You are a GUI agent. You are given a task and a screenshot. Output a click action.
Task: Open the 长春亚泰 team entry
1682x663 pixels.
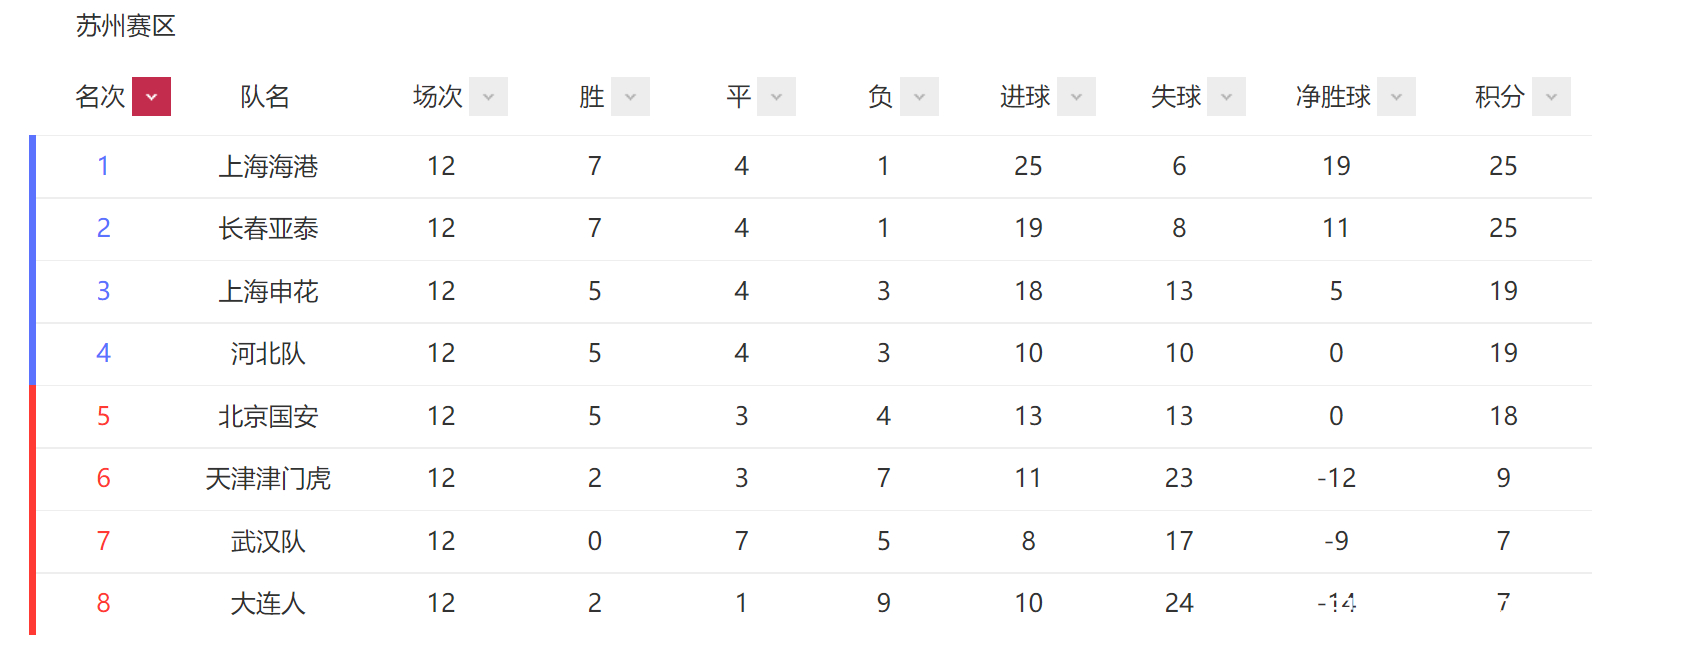[x=268, y=228]
